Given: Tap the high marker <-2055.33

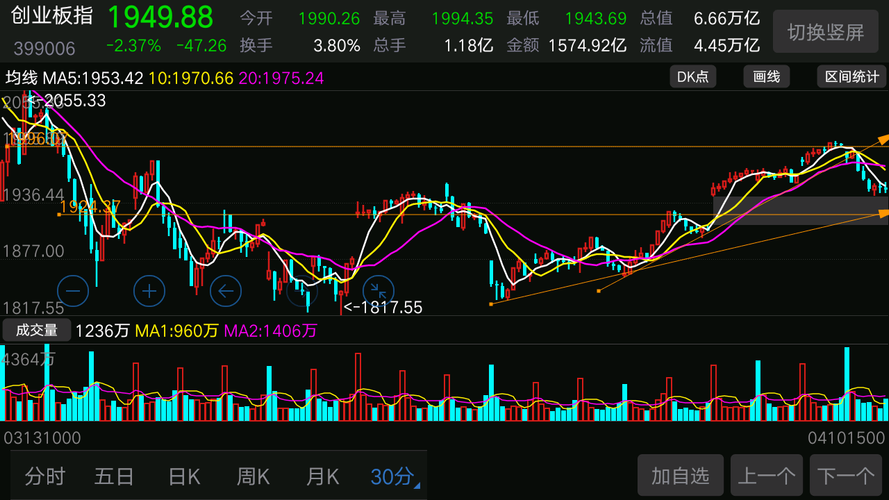Looking at the screenshot, I should coord(67,101).
